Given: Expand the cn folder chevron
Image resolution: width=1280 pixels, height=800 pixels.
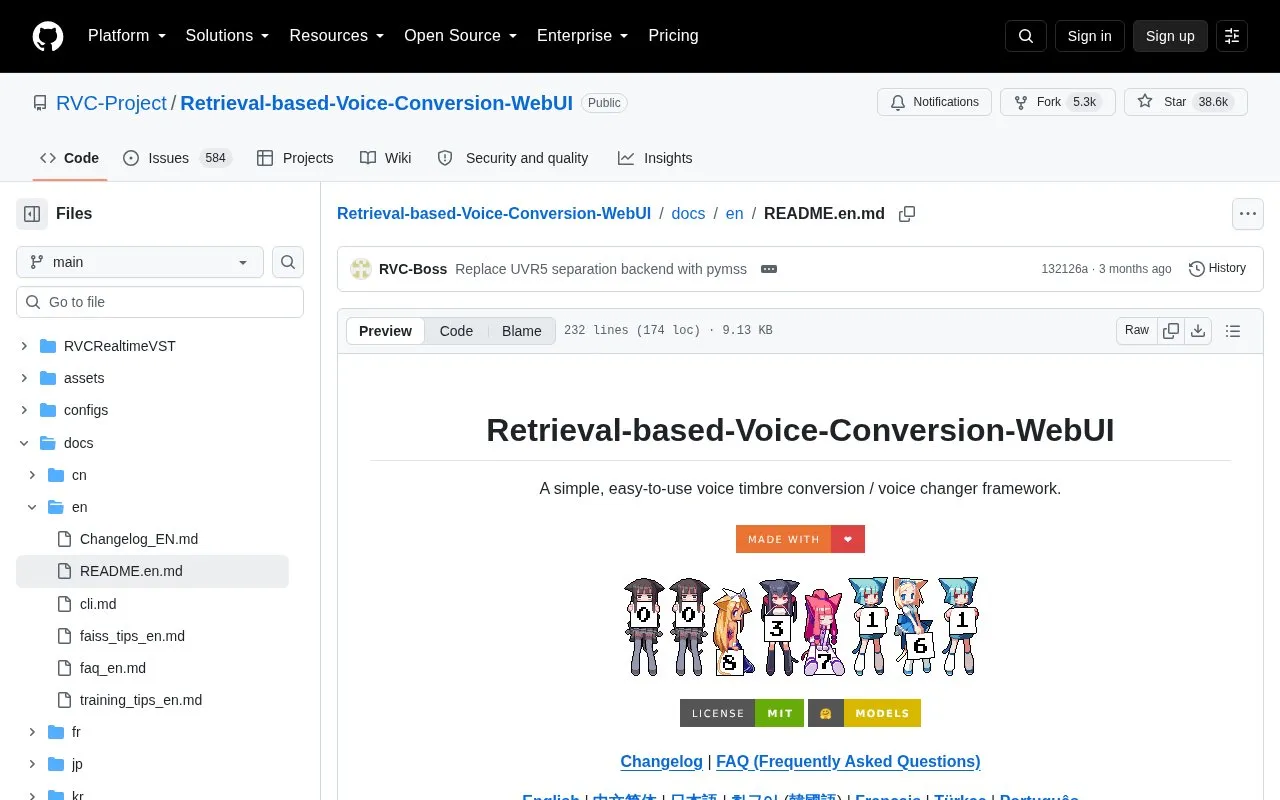Looking at the screenshot, I should coord(32,475).
